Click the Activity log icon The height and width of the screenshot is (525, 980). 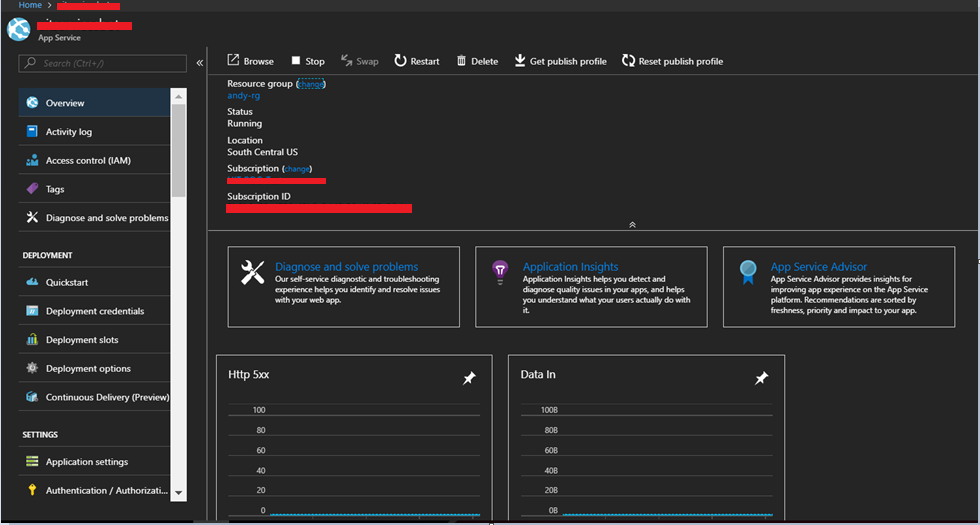[x=32, y=131]
